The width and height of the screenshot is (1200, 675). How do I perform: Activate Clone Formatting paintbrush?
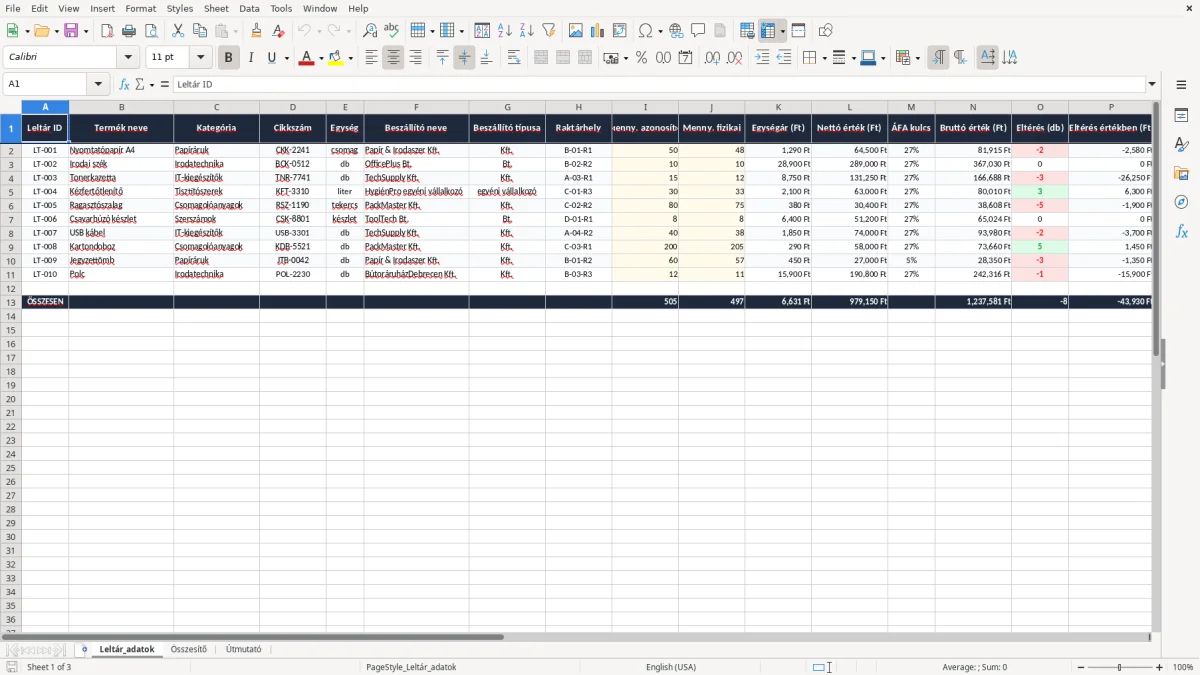[256, 31]
